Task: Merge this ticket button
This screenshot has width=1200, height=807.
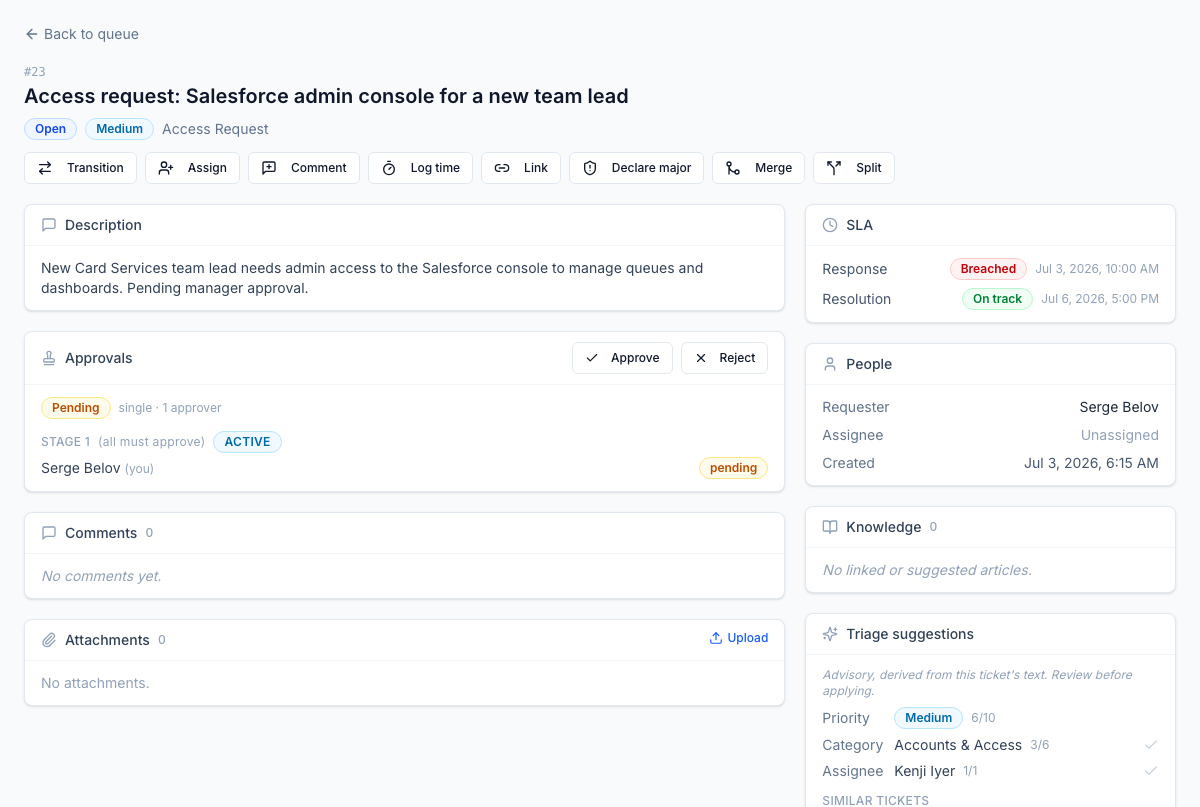Action: tap(758, 168)
